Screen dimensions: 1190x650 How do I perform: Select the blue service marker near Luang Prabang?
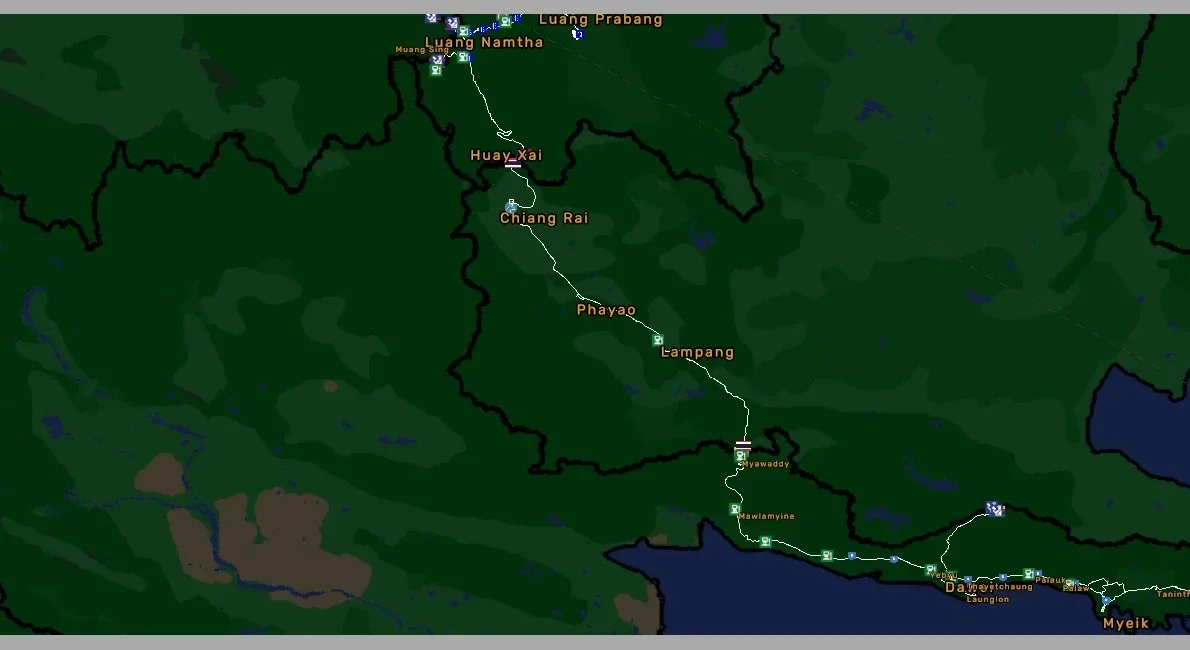(x=578, y=34)
